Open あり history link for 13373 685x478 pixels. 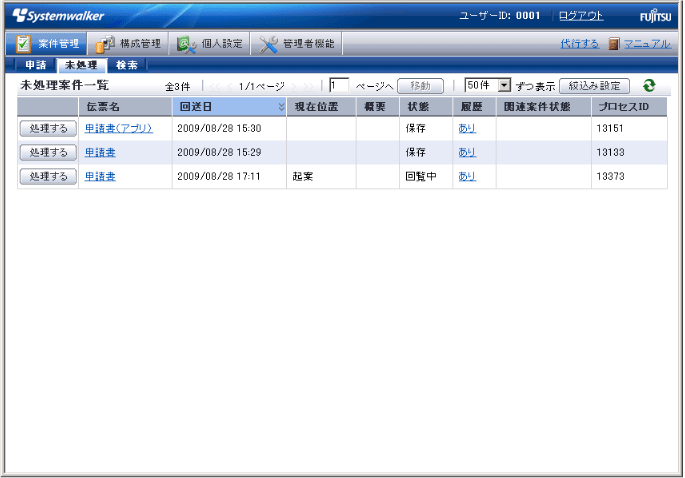point(467,177)
